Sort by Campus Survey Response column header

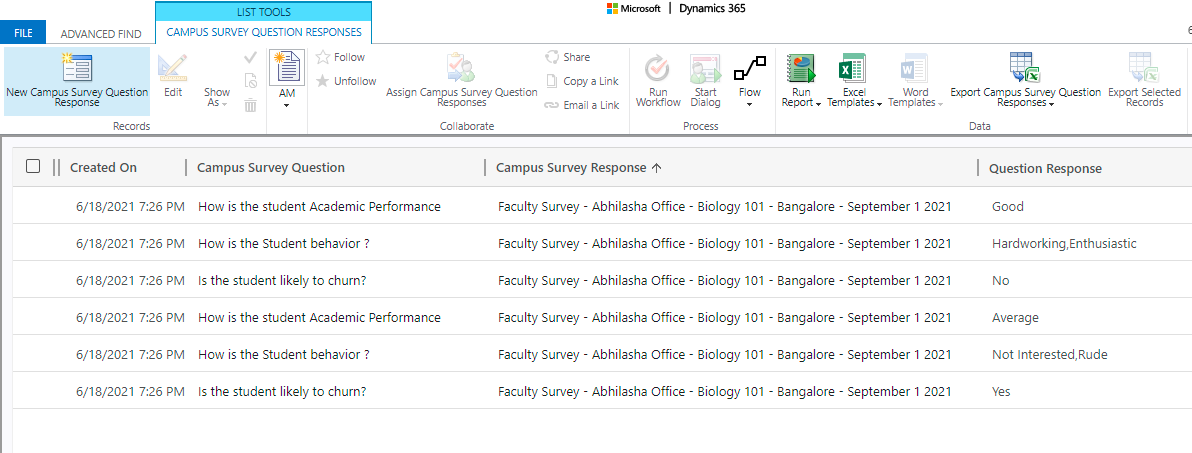(x=572, y=168)
